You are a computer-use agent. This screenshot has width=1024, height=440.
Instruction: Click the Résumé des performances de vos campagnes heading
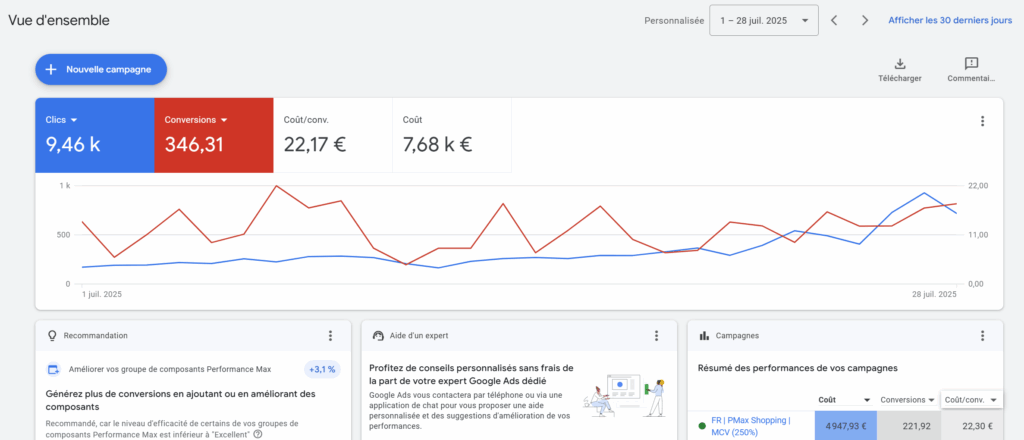(797, 368)
